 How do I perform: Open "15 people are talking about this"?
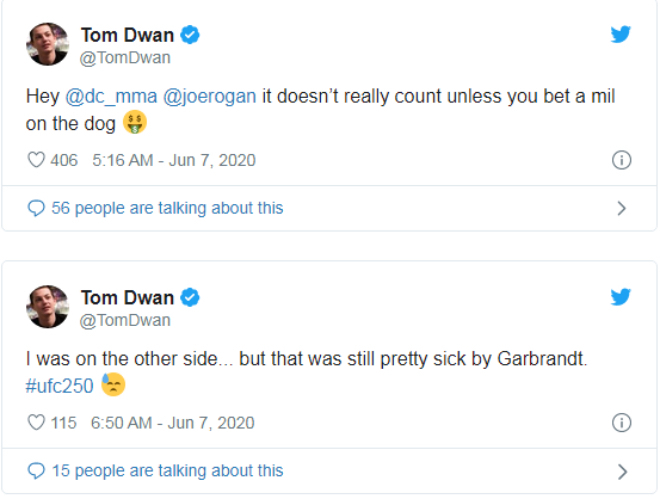click(167, 470)
